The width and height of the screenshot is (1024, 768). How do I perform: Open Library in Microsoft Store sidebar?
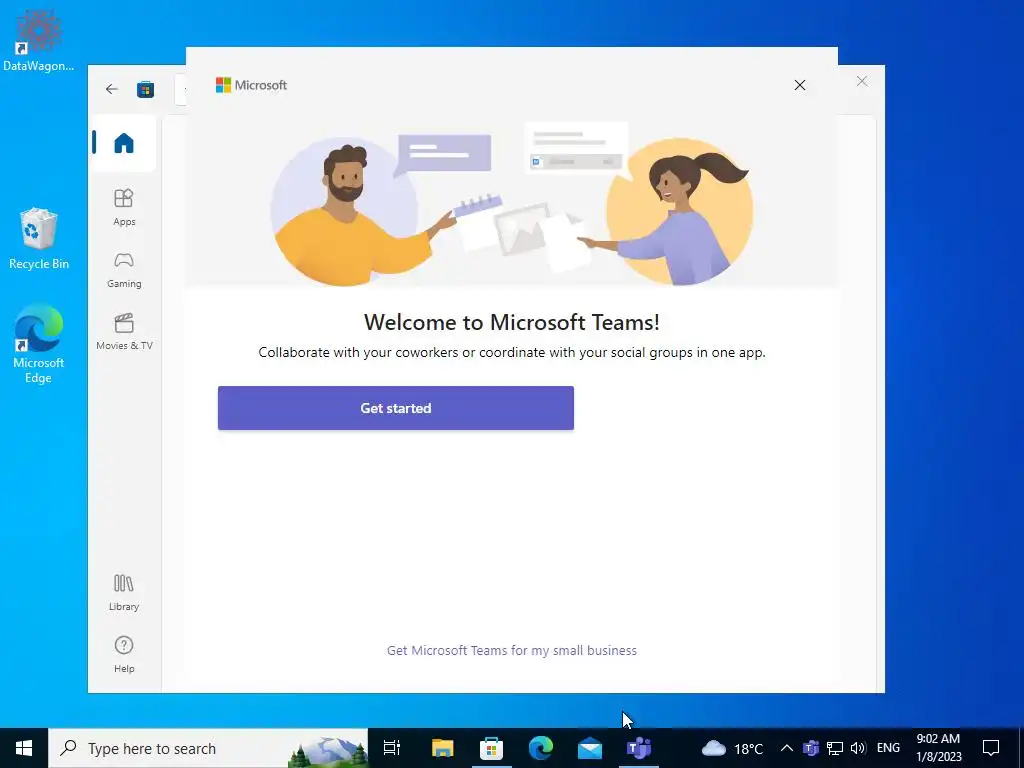(x=123, y=592)
